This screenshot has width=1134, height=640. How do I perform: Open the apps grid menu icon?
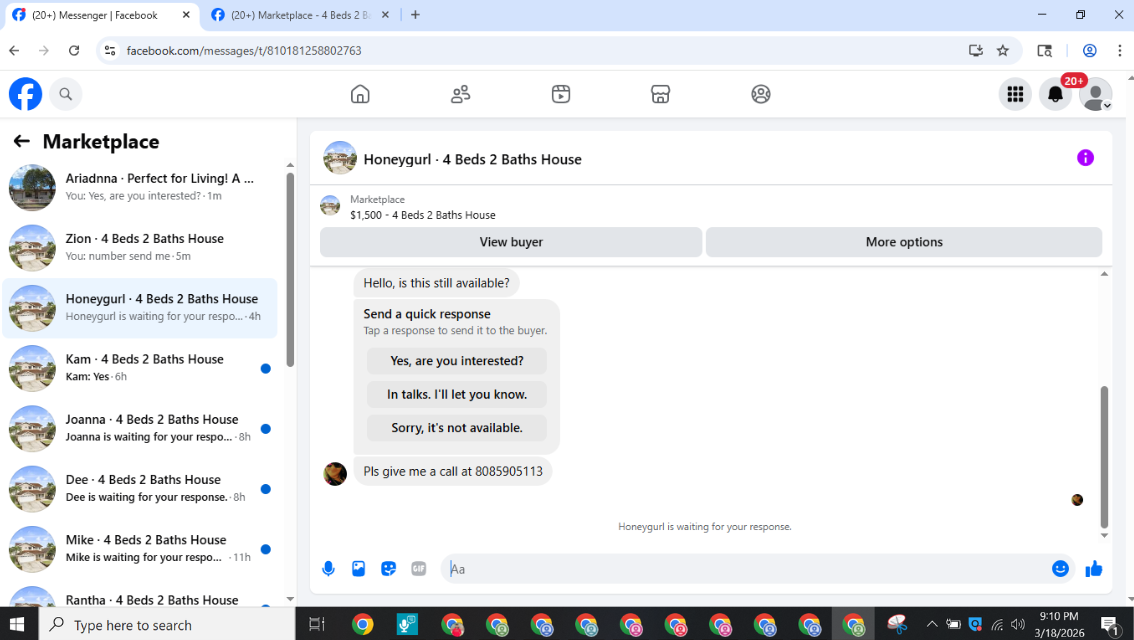pos(1015,94)
